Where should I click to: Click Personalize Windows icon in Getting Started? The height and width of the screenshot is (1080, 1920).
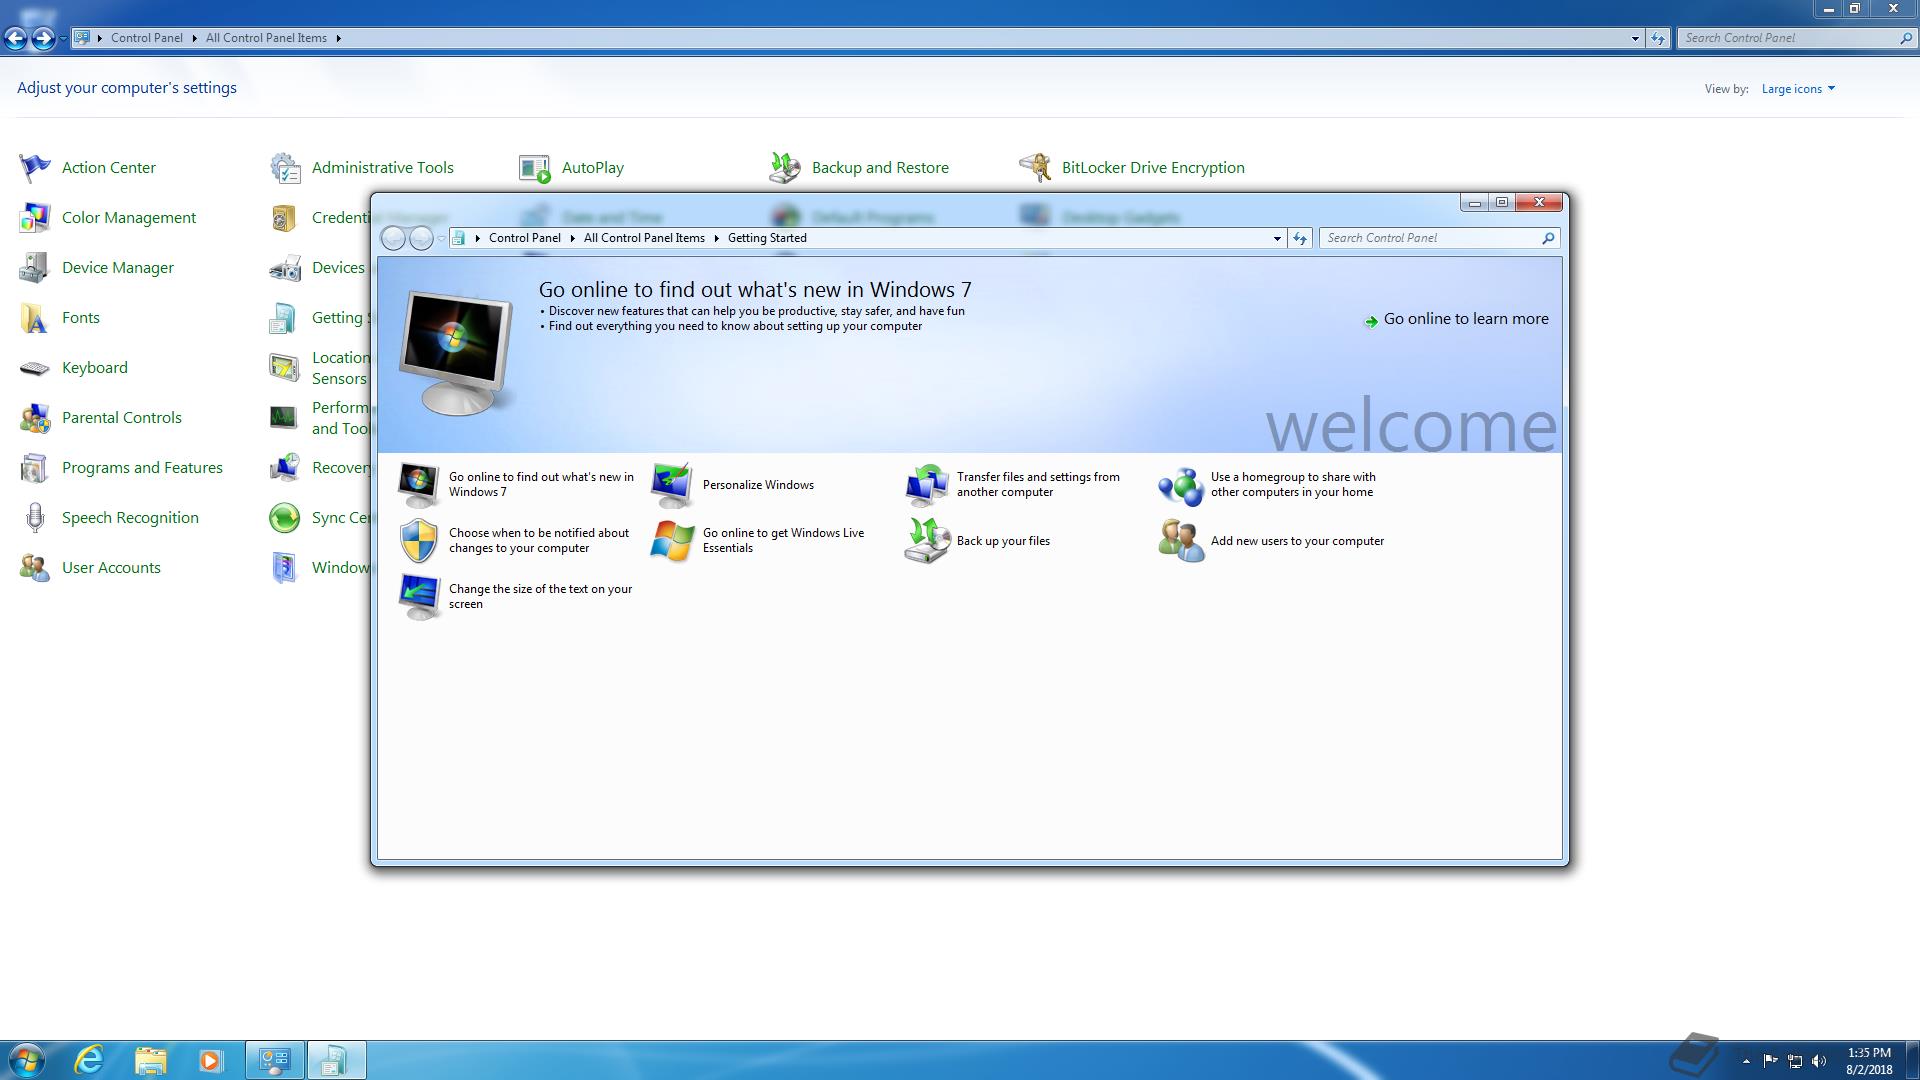(x=672, y=485)
